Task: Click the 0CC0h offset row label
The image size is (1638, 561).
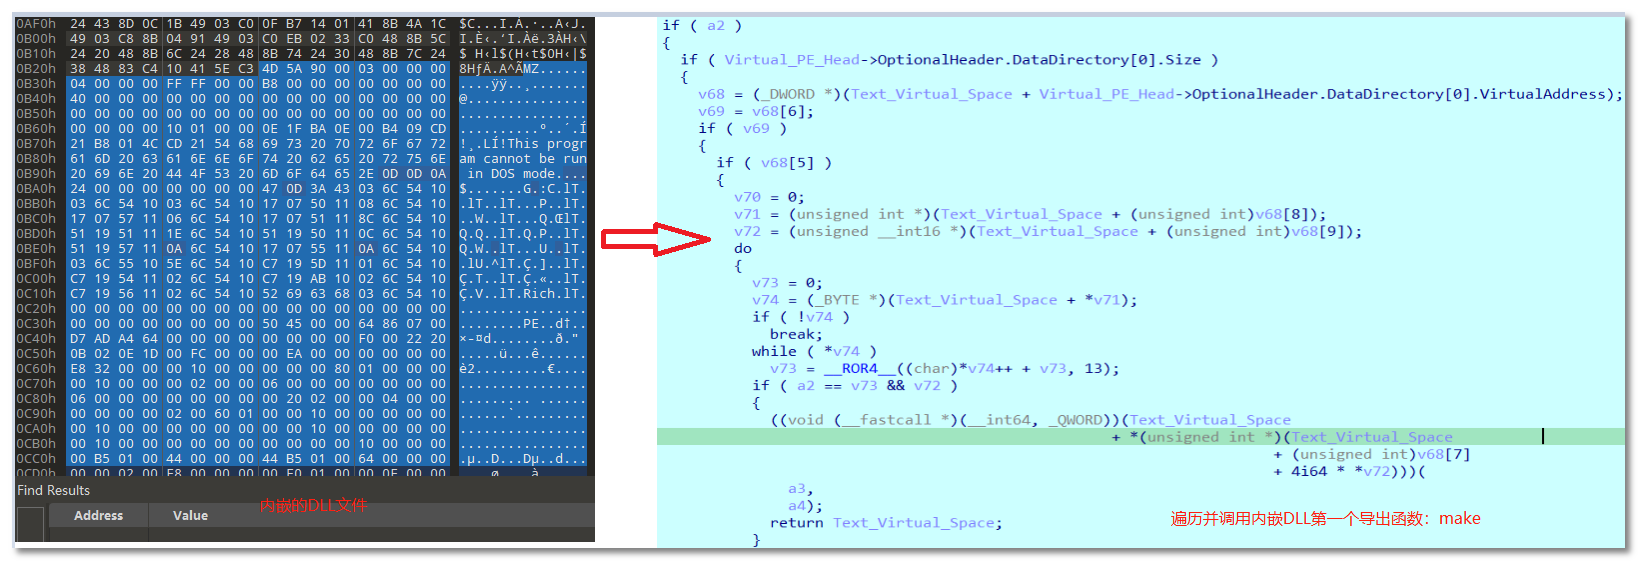Action: click(36, 459)
